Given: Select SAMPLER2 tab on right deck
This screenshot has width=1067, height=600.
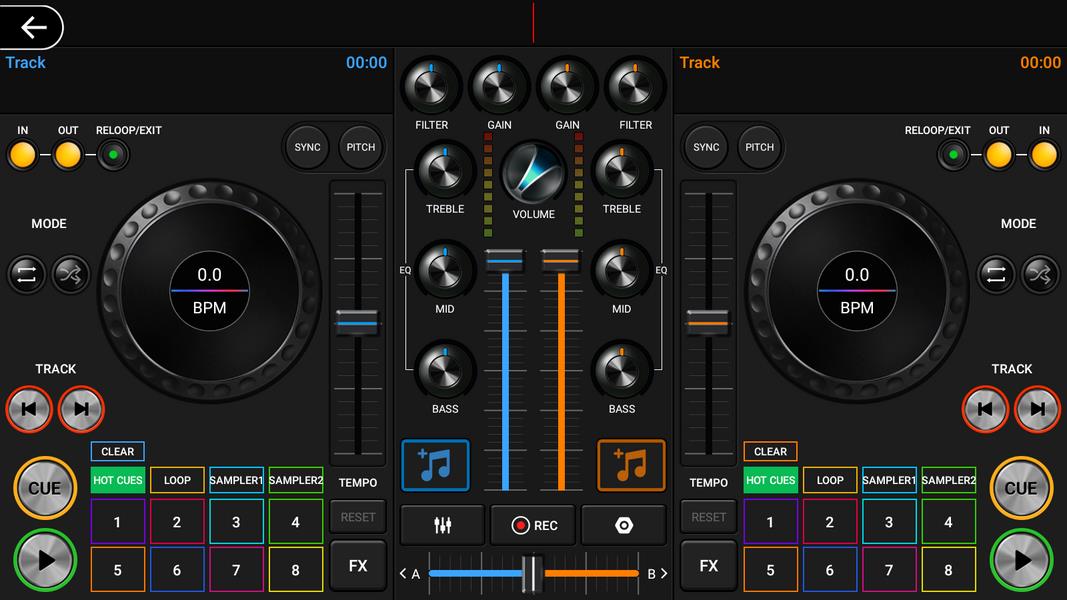Looking at the screenshot, I should click(948, 480).
